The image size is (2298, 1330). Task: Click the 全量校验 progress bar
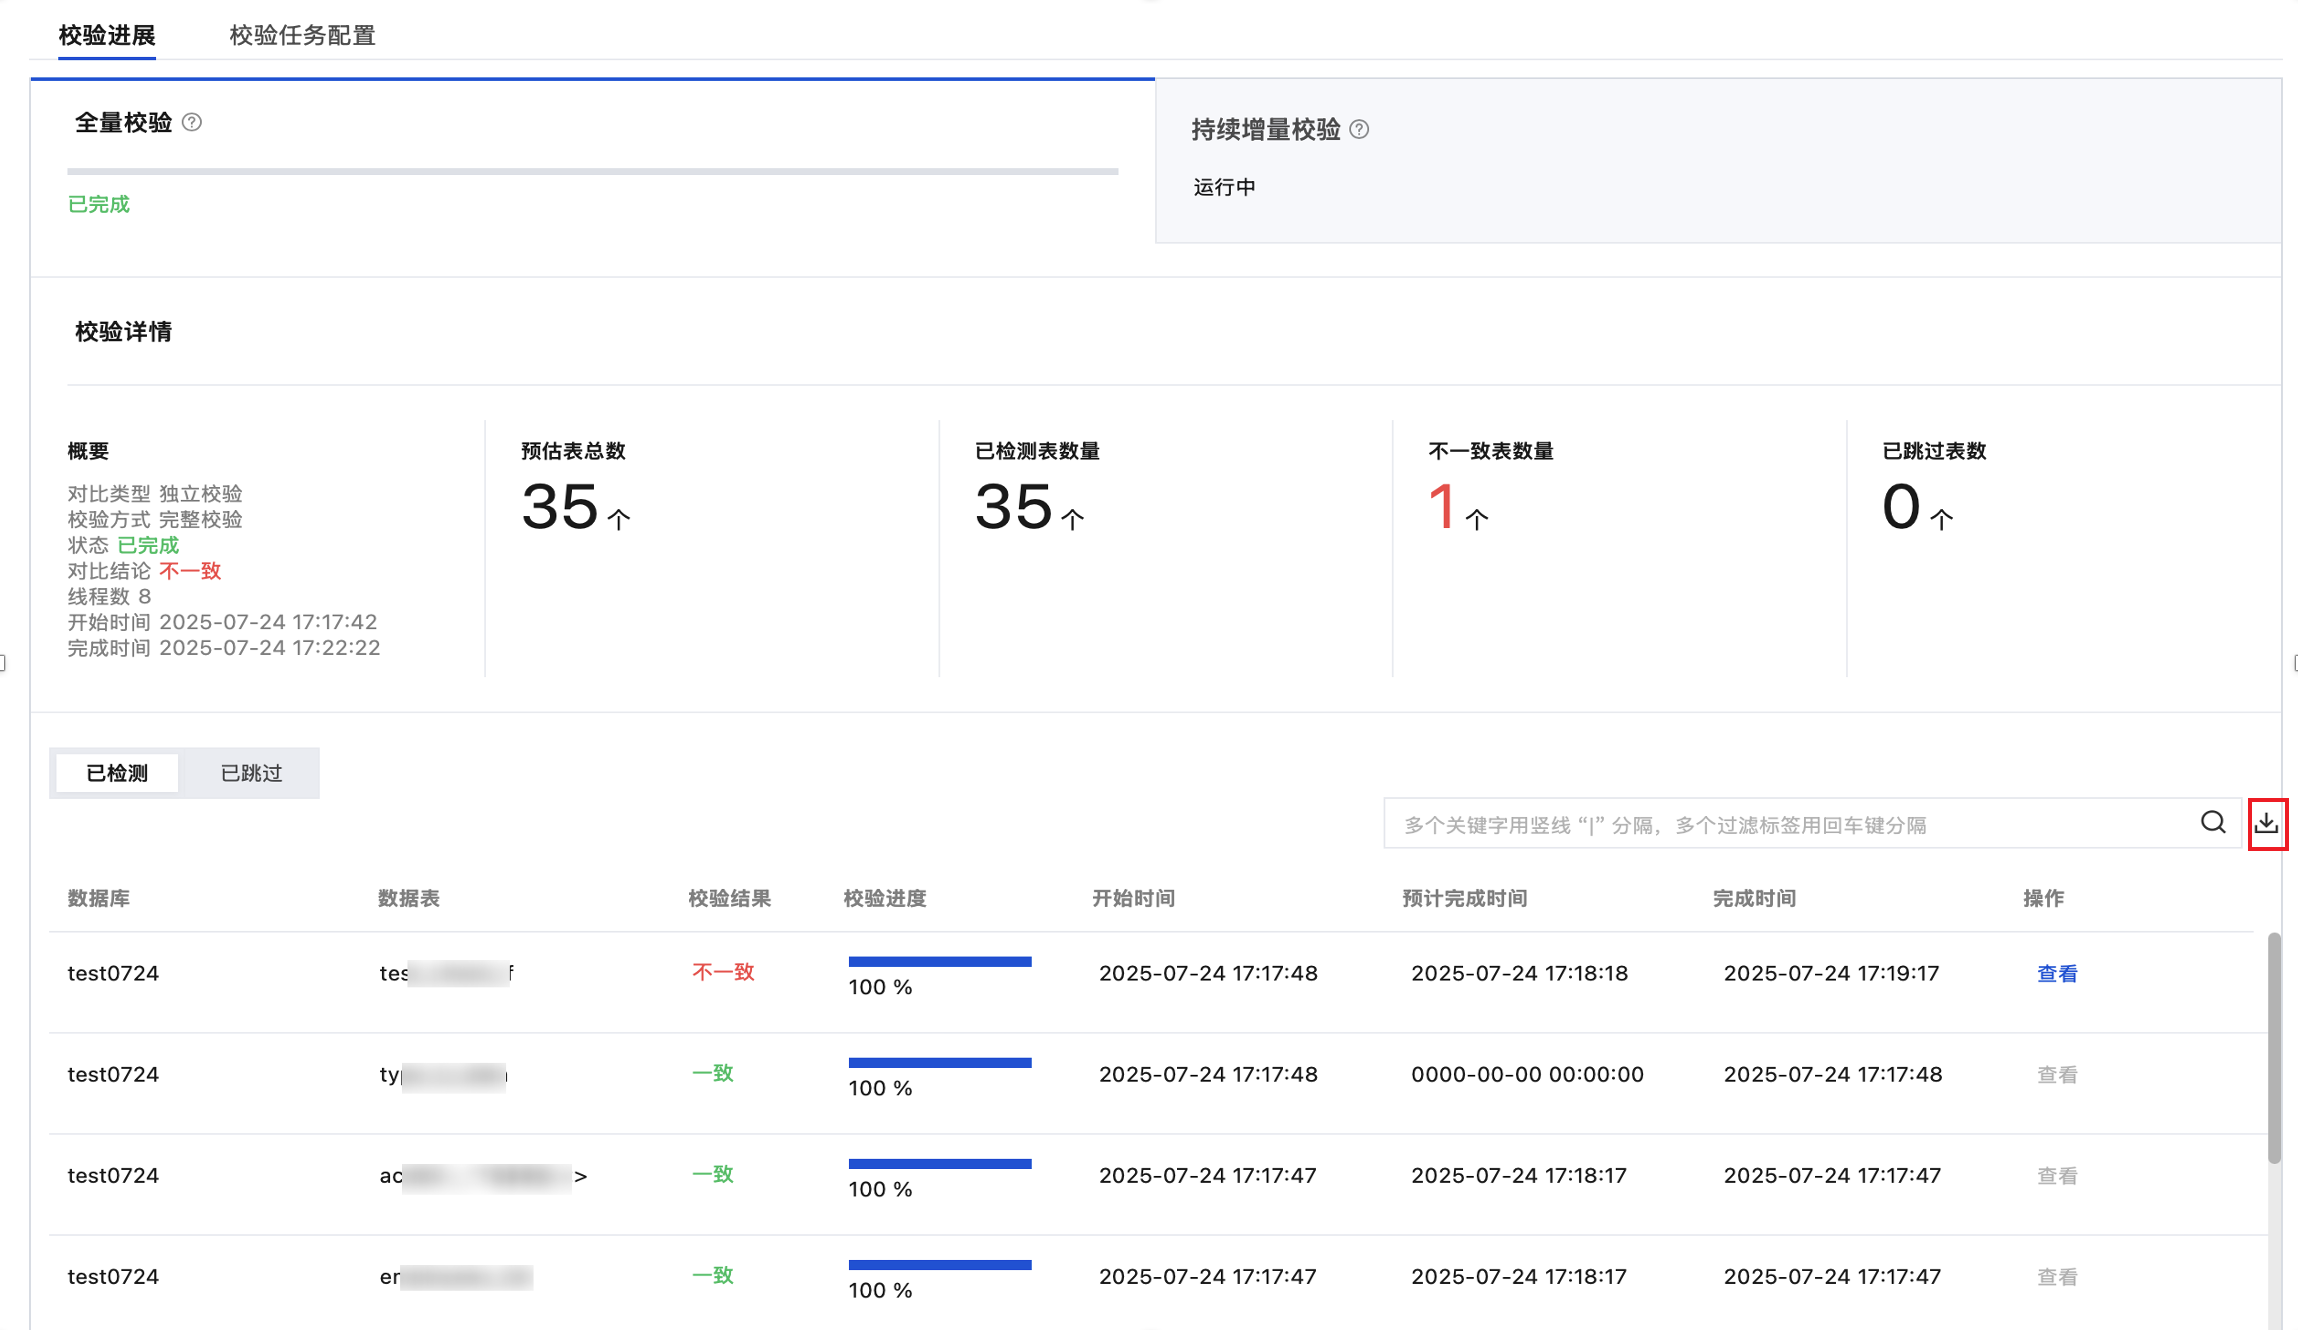coord(592,172)
